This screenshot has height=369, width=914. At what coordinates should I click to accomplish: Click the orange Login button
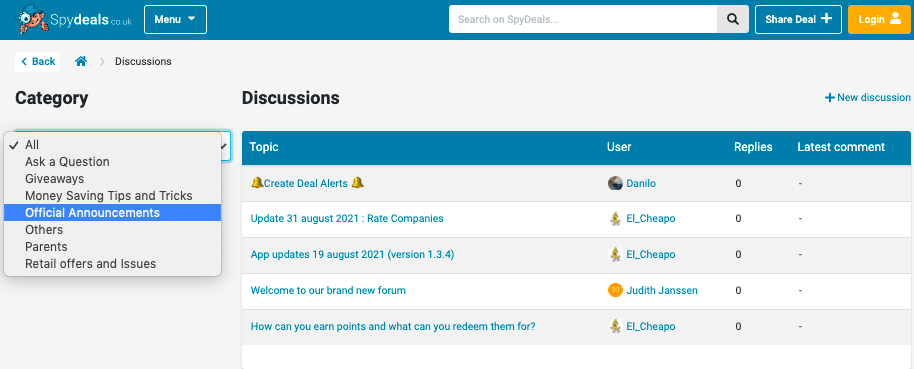(x=879, y=19)
